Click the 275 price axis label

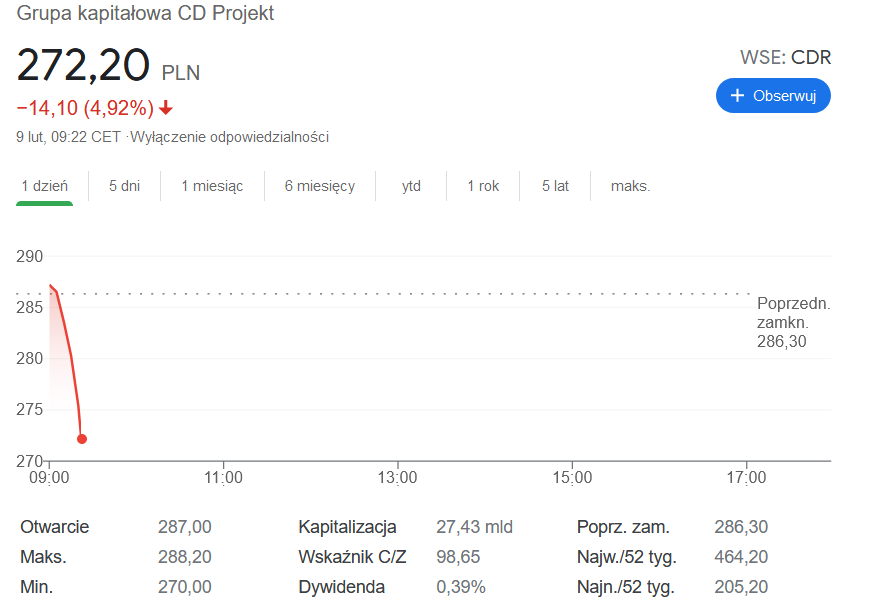(x=29, y=410)
